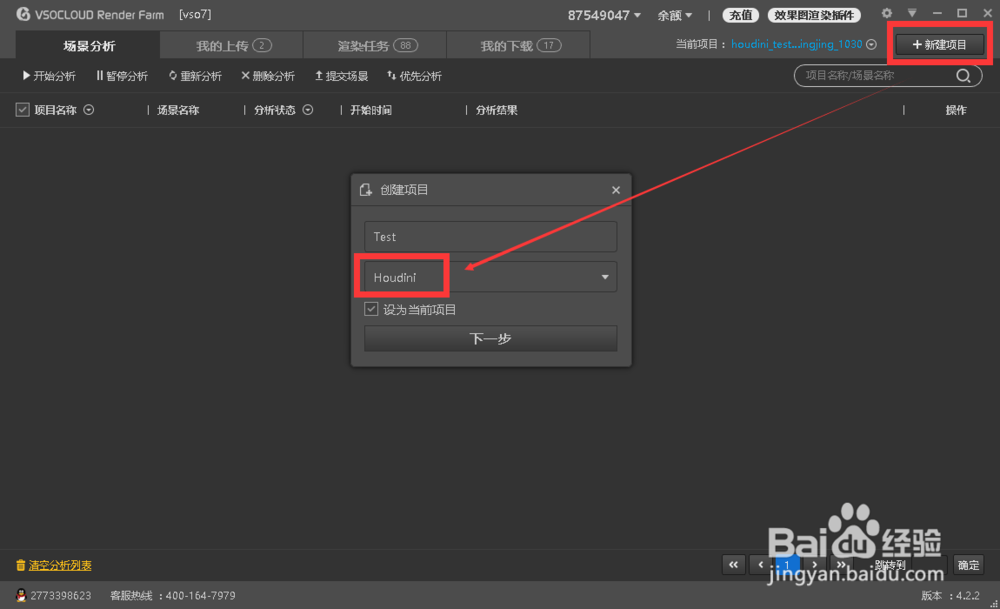Viewport: 1000px width, 609px height.
Task: Click Operation (操作) column header
Action: click(955, 110)
